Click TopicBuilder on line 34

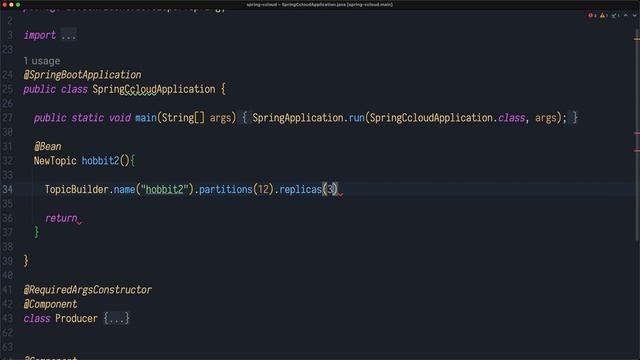pos(76,189)
